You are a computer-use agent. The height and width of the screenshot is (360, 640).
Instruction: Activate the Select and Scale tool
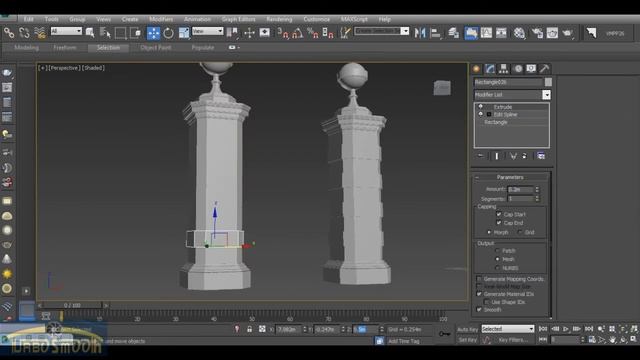tap(184, 33)
